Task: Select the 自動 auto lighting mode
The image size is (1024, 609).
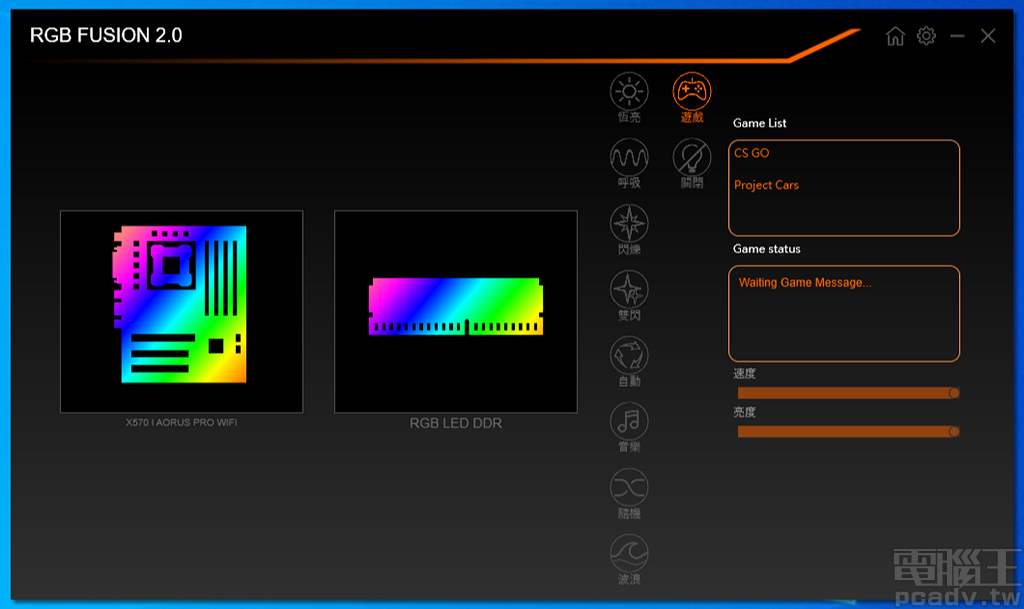Action: tap(629, 356)
